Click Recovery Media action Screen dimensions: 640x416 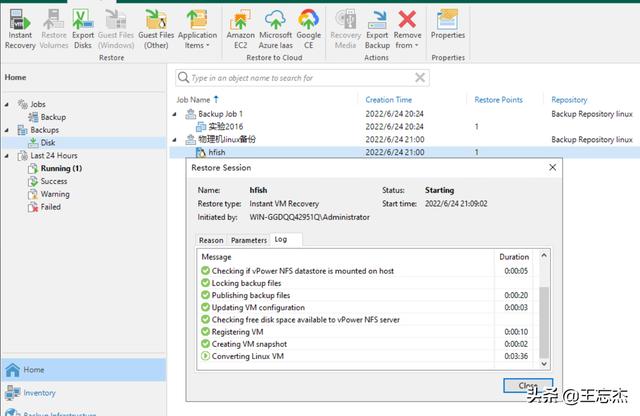pyautogui.click(x=345, y=29)
